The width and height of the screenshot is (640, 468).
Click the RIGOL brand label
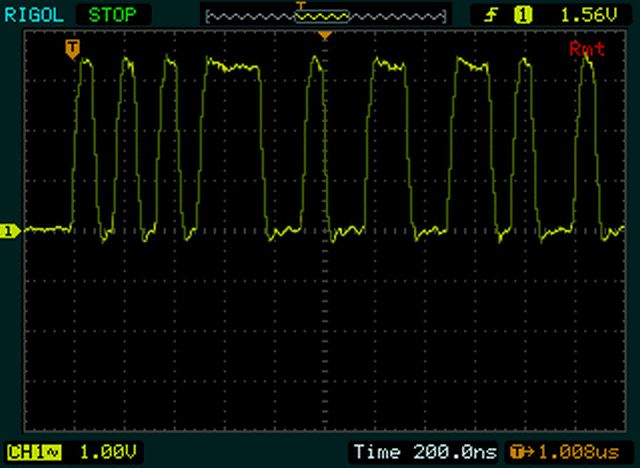(x=34, y=15)
